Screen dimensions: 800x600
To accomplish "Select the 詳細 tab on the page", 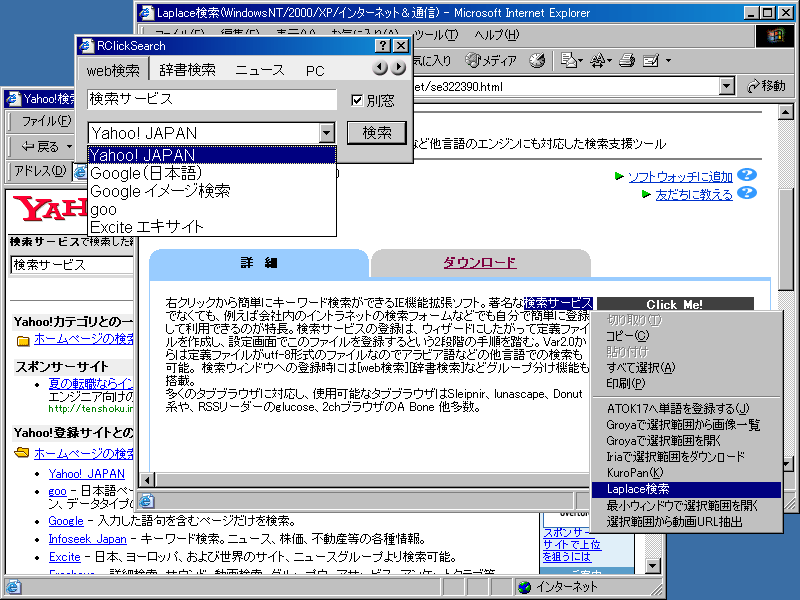I will 259,263.
